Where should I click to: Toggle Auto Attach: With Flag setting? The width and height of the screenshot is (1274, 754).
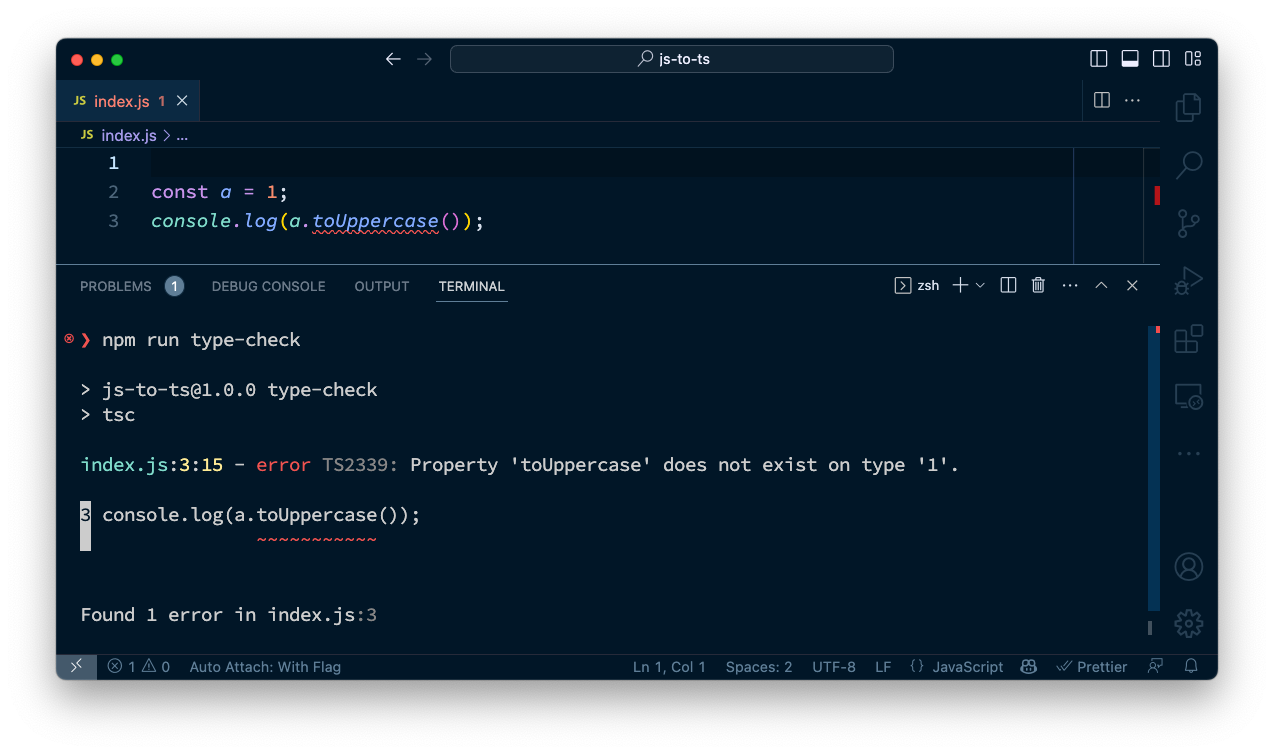pos(264,666)
